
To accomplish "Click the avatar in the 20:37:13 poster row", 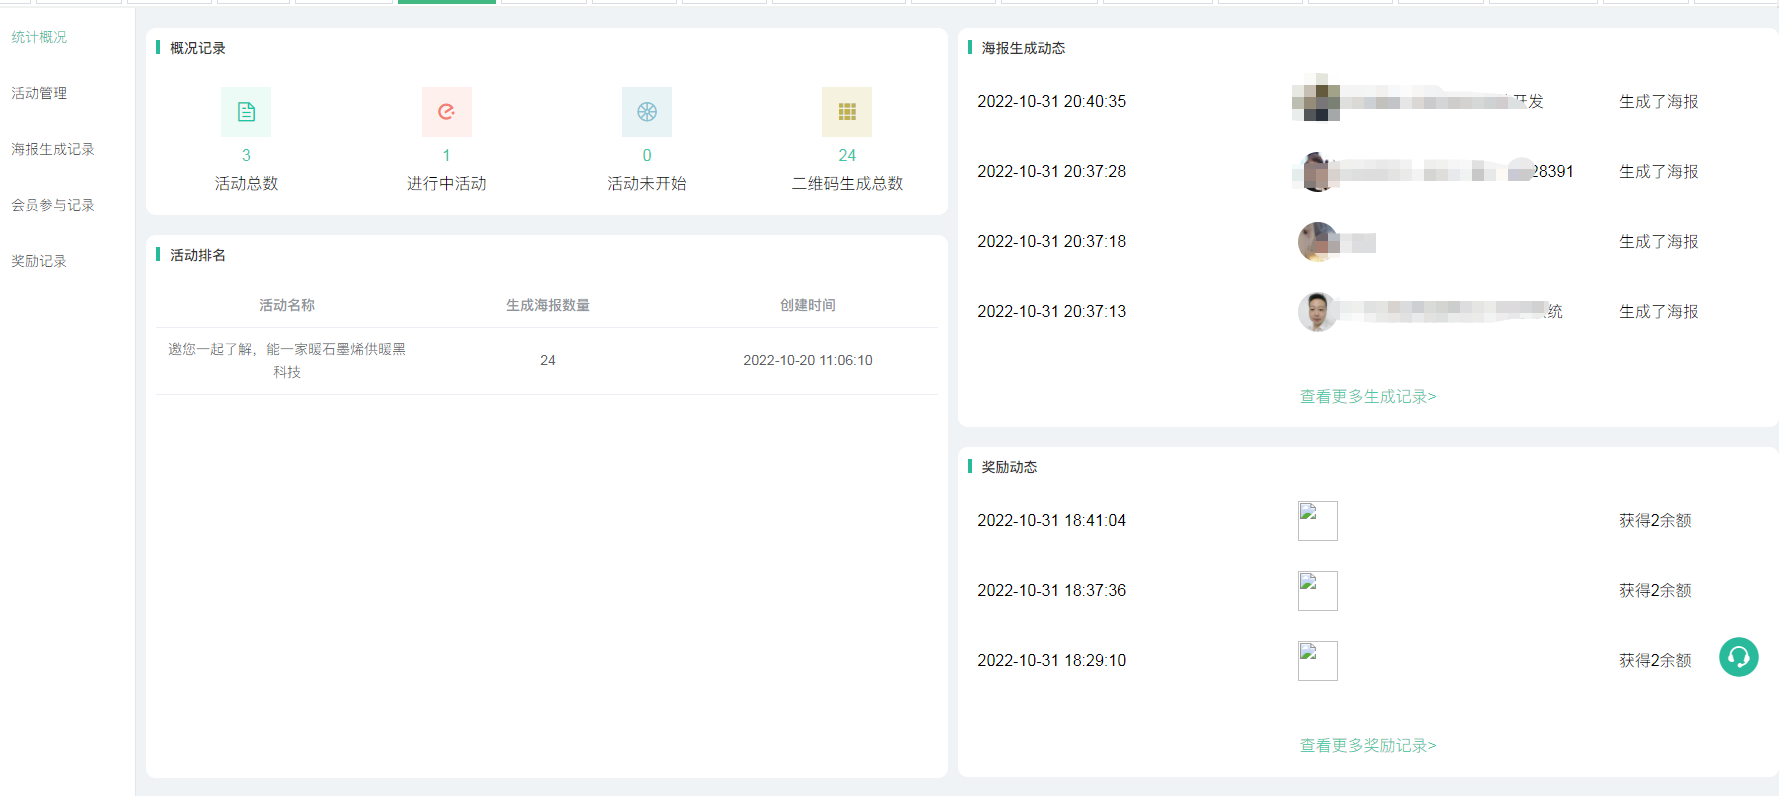I will (1317, 312).
